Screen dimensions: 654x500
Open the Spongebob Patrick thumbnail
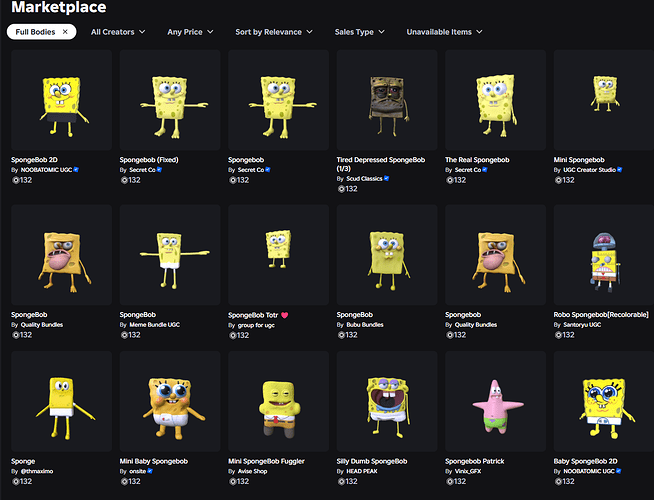(495, 401)
